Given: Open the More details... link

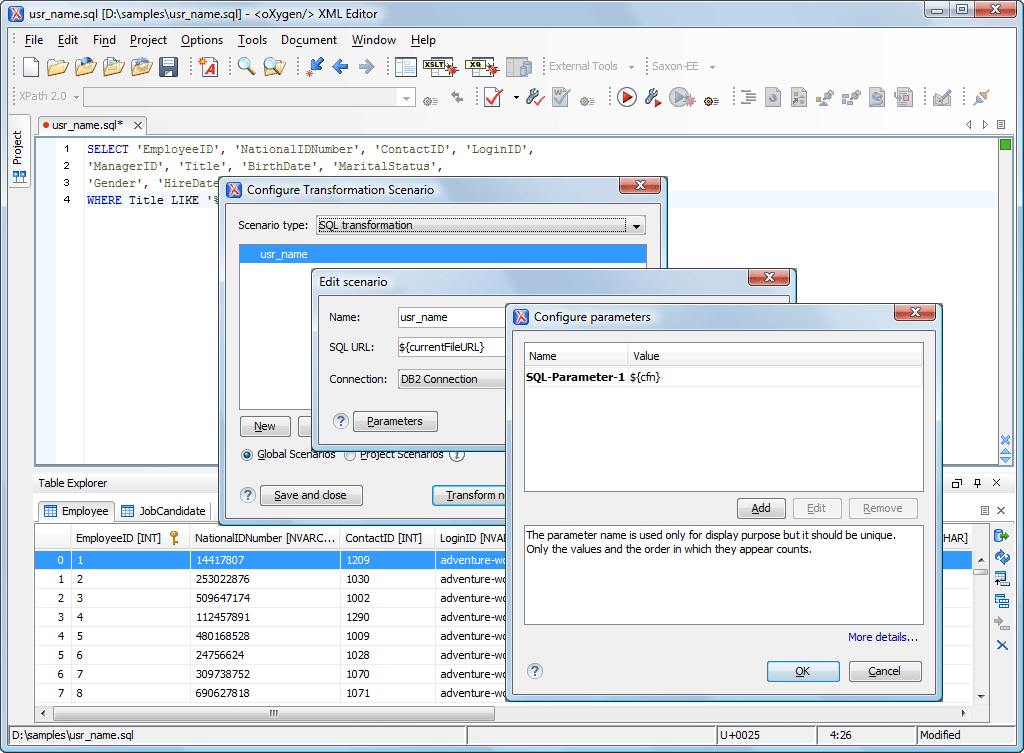Looking at the screenshot, I should [883, 637].
